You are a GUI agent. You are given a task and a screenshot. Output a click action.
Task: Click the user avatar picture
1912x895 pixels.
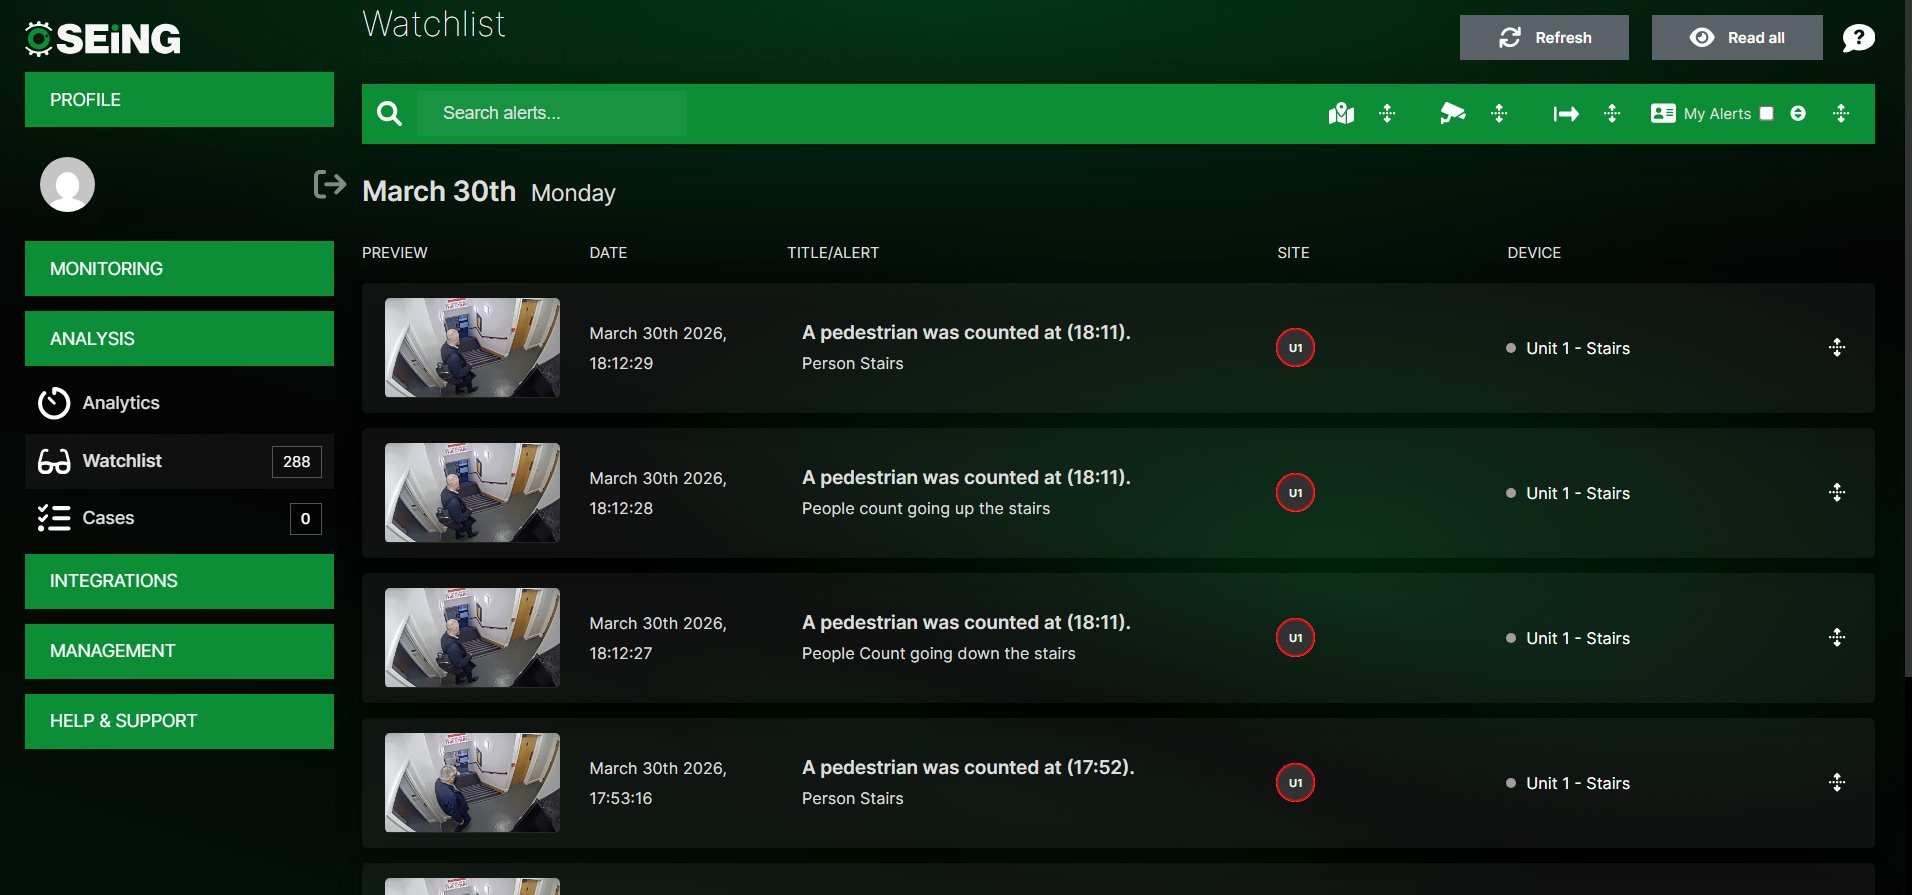[x=67, y=184]
